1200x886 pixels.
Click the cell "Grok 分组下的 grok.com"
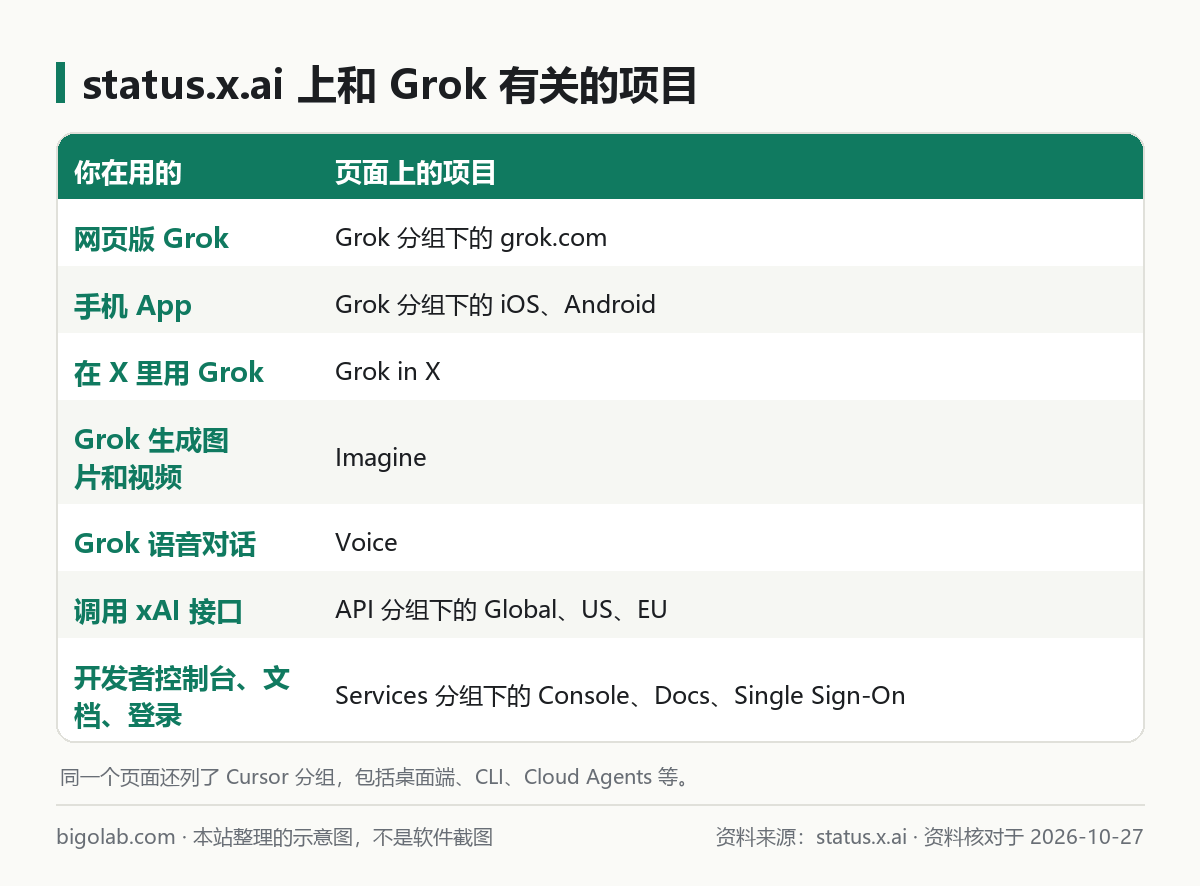(x=471, y=238)
